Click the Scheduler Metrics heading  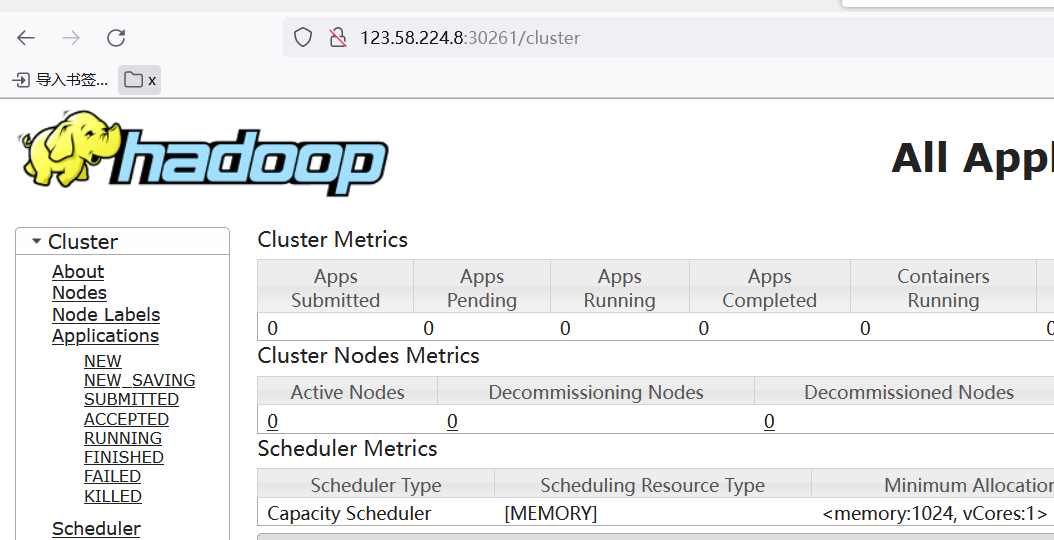(348, 449)
